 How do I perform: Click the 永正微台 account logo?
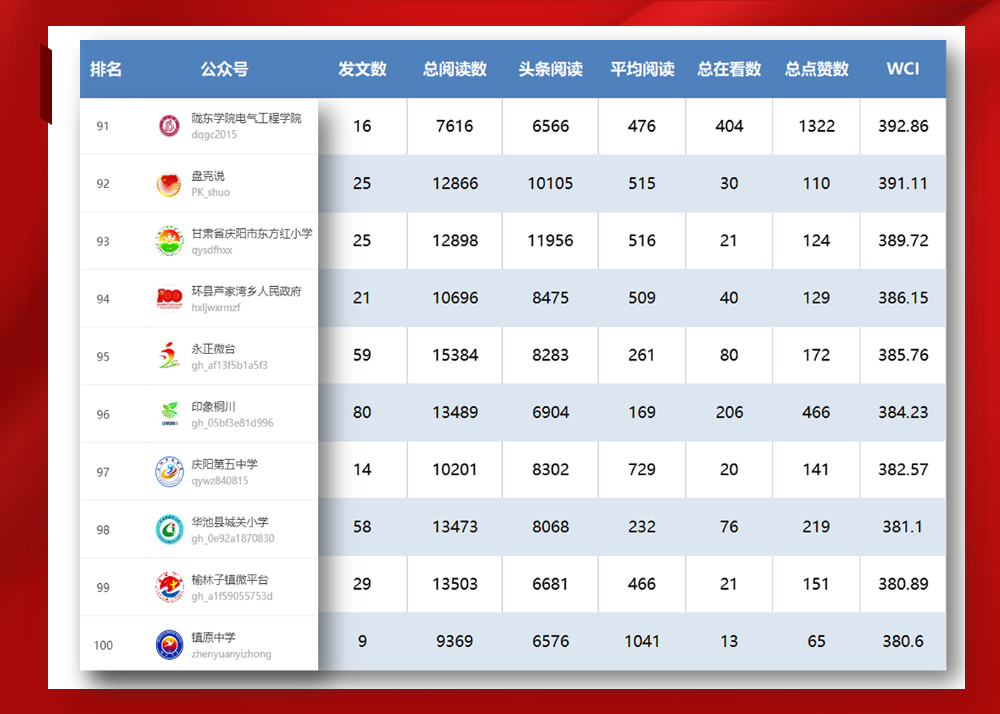click(169, 356)
